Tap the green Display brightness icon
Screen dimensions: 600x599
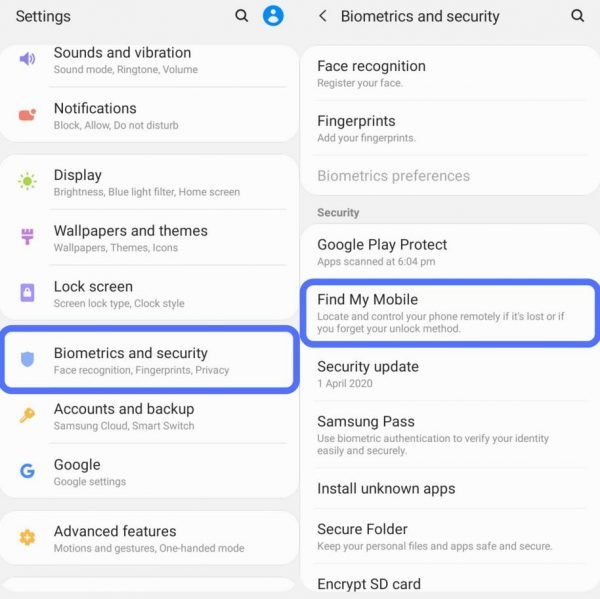27,181
